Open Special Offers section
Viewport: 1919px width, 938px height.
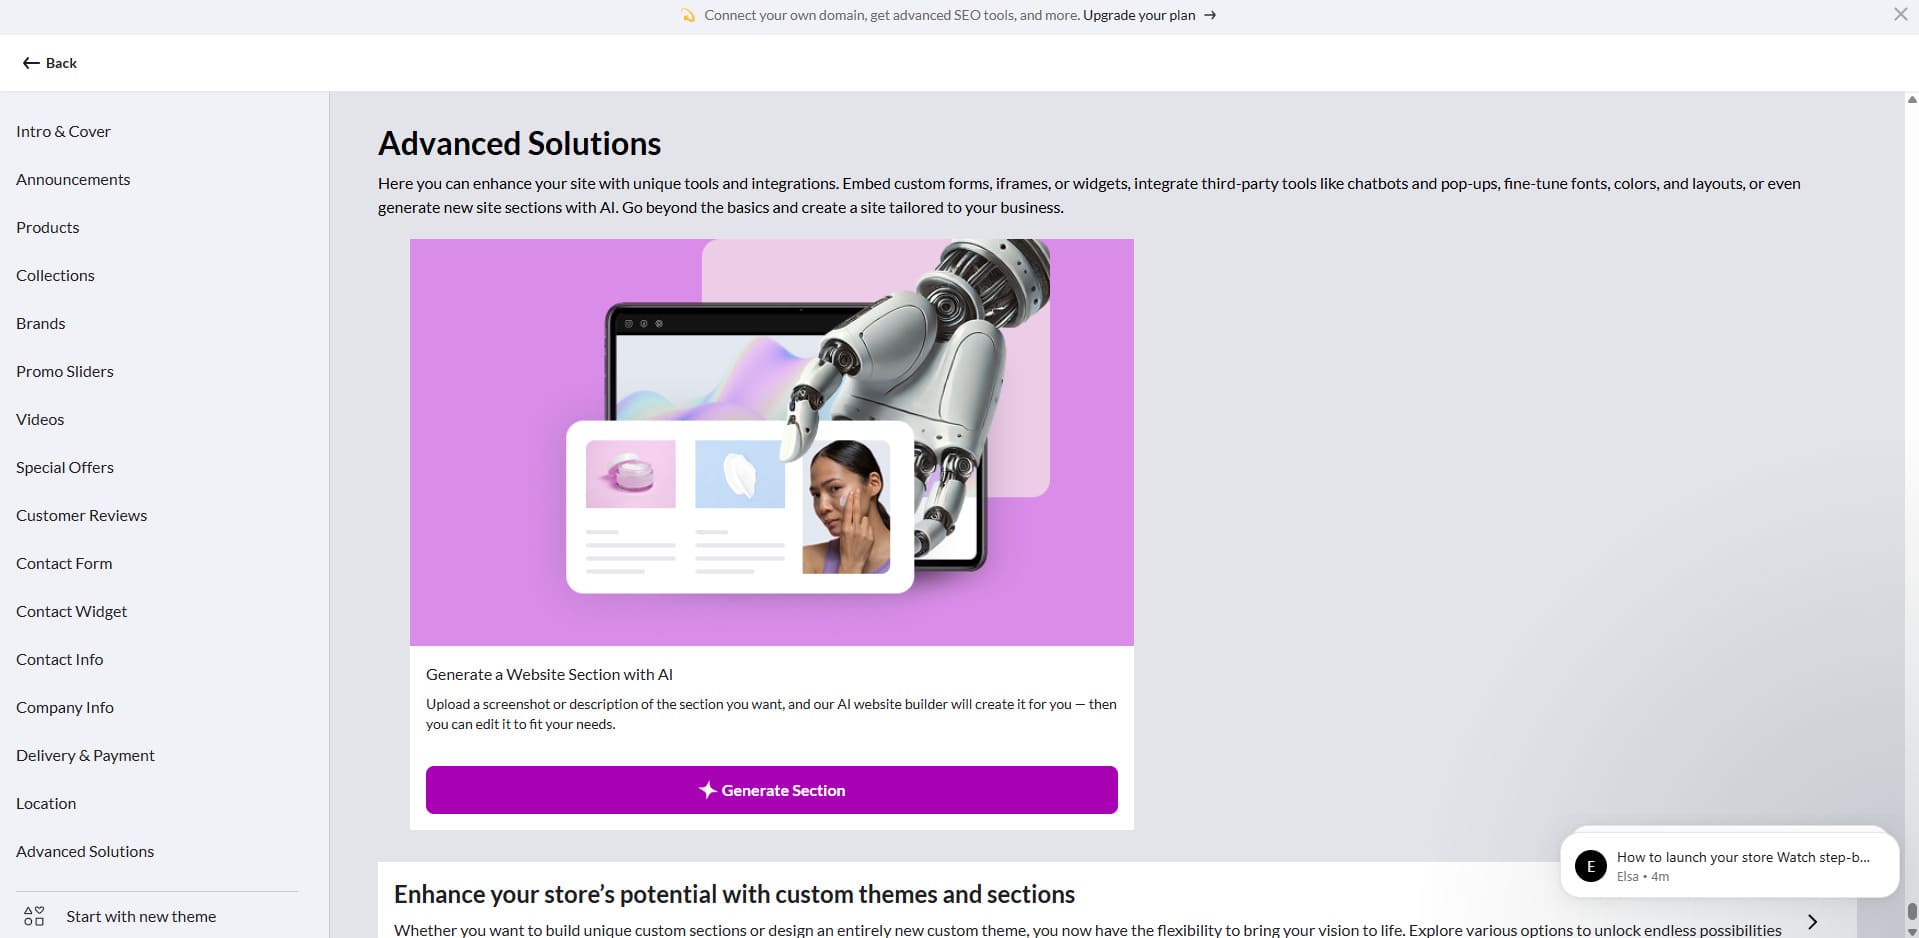[65, 467]
